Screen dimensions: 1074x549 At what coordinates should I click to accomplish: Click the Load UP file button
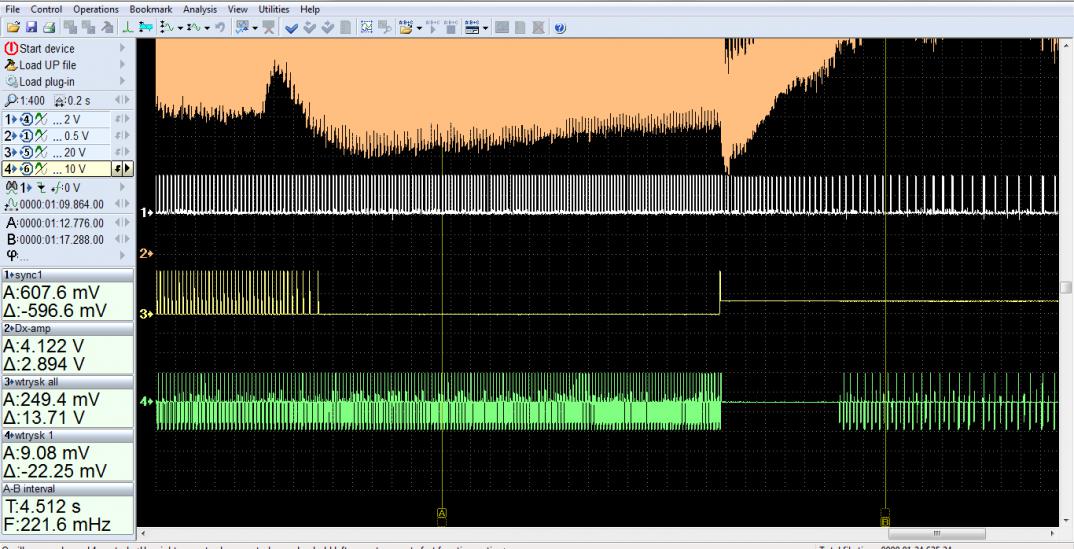coord(47,66)
